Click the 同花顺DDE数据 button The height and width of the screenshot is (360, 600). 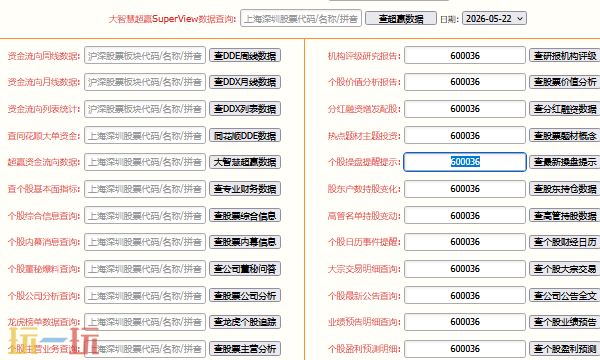coord(245,136)
